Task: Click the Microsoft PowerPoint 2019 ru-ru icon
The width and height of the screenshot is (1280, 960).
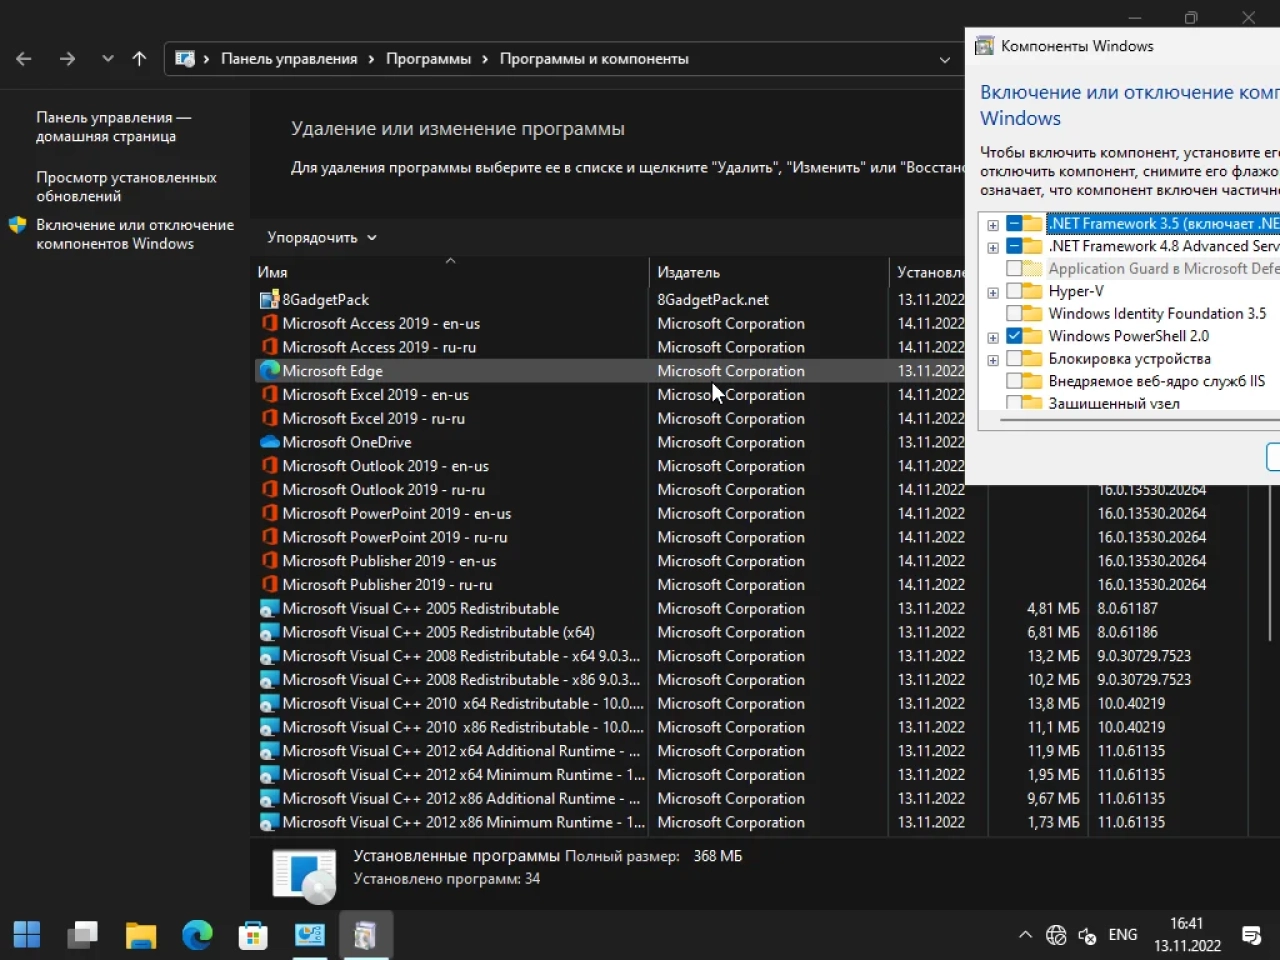Action: [269, 537]
